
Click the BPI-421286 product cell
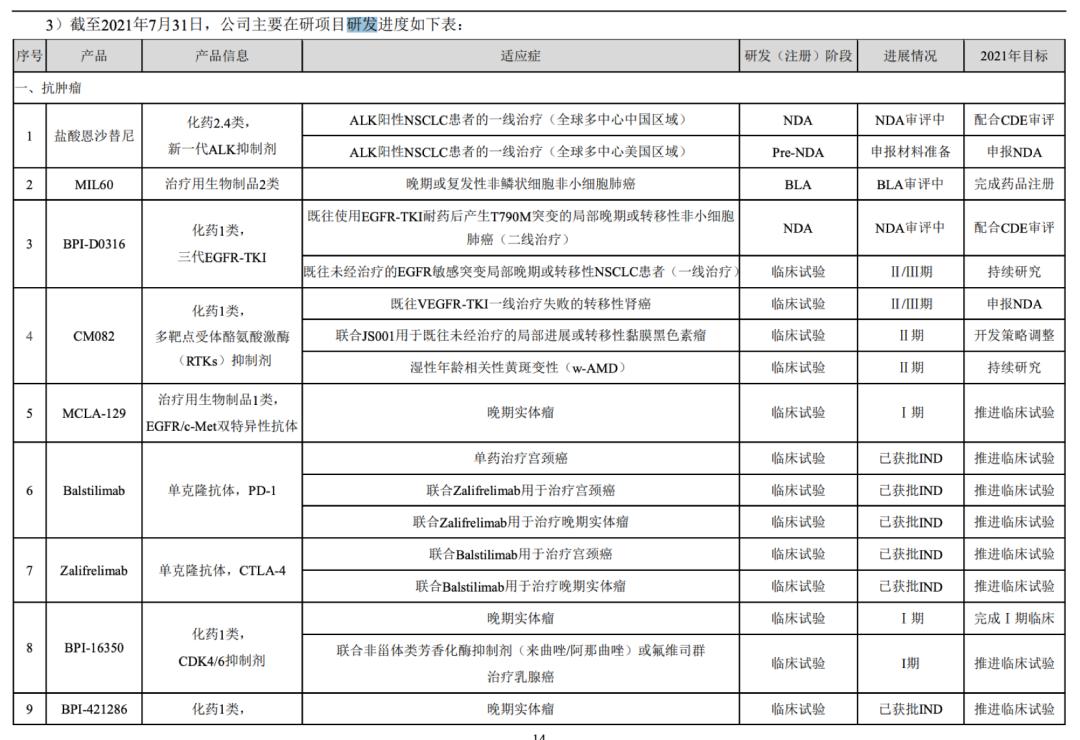87,710
